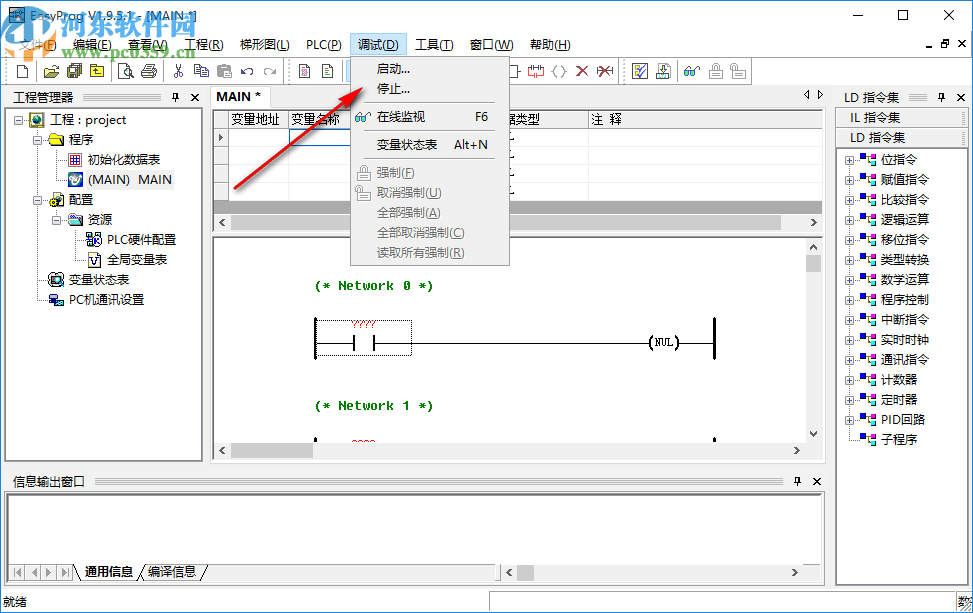Click the scissors cut icon

179,71
